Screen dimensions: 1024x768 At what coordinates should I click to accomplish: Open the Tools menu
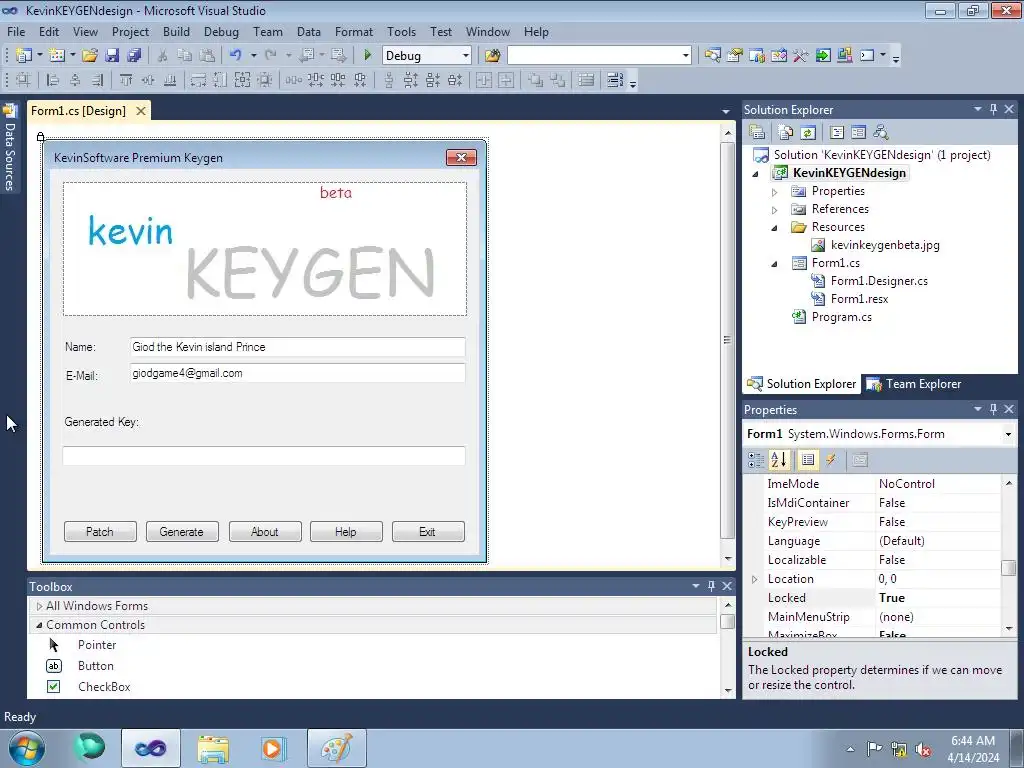point(401,31)
